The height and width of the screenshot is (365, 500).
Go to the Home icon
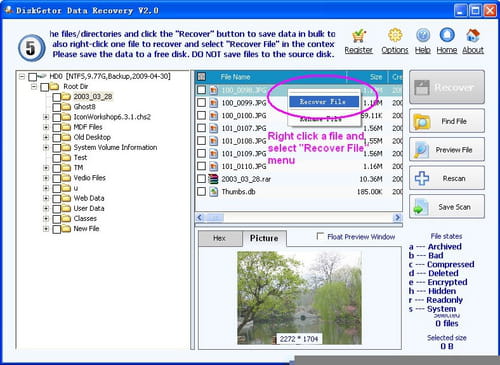(447, 35)
